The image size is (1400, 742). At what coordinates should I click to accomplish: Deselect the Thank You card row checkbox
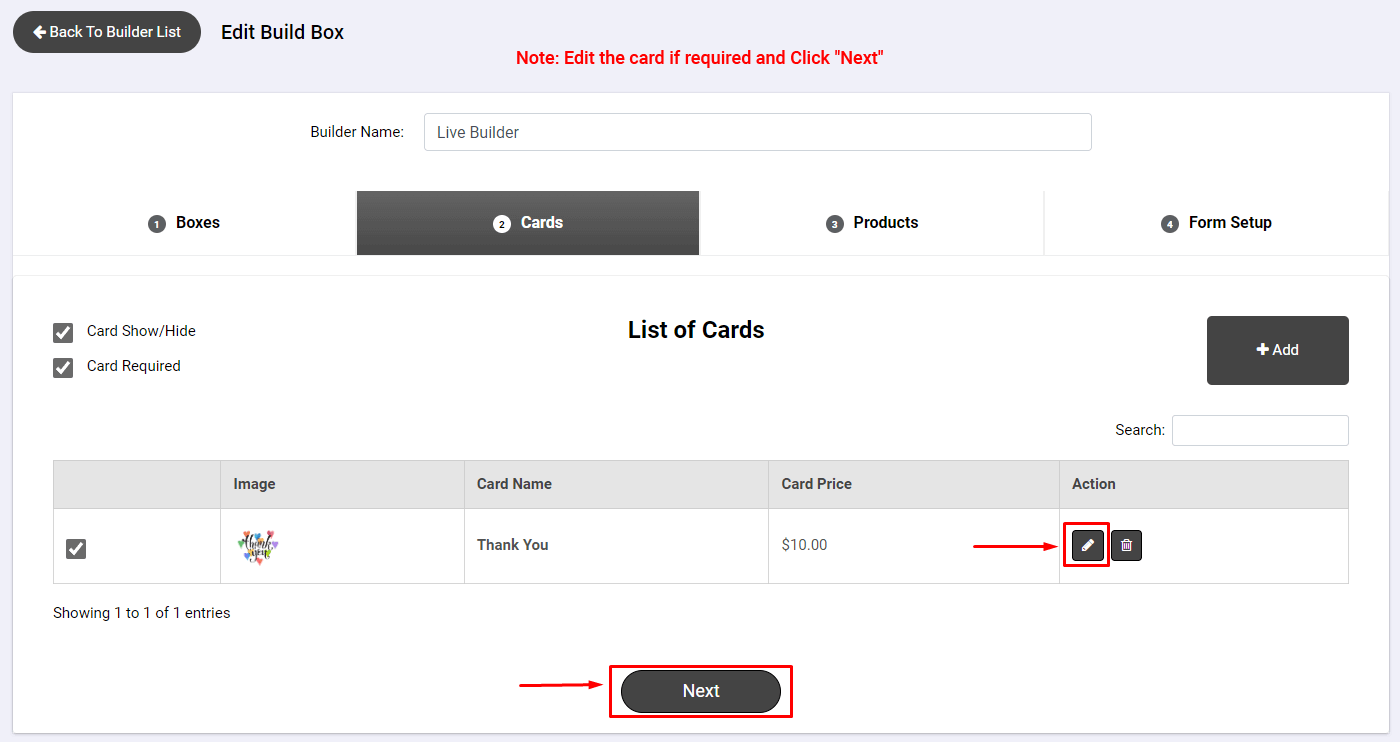76,549
